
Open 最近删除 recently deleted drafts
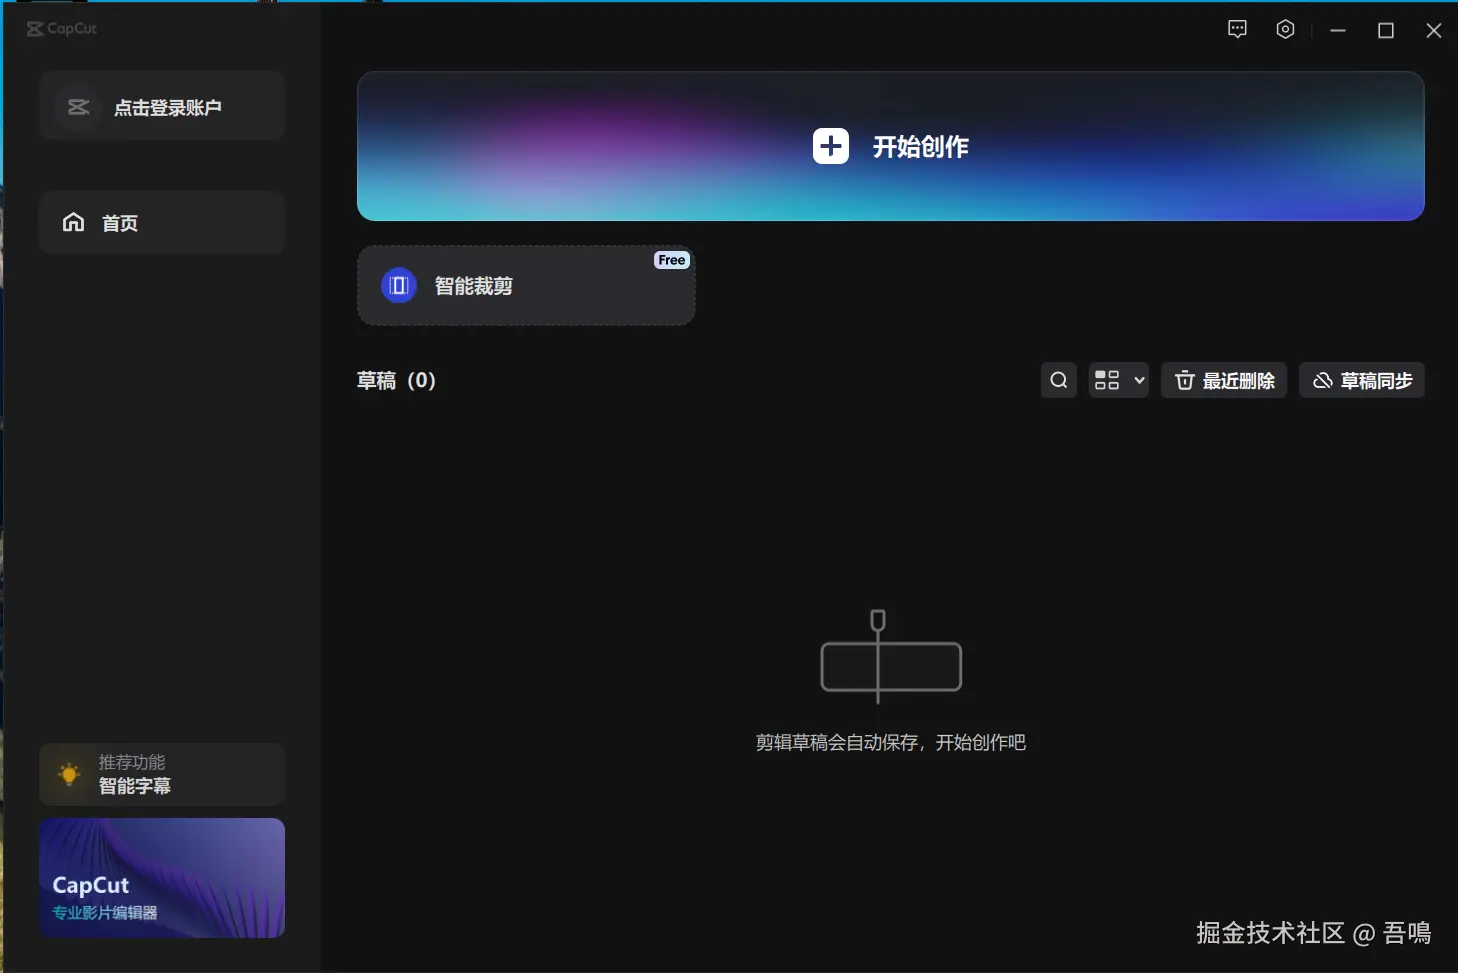(x=1224, y=380)
